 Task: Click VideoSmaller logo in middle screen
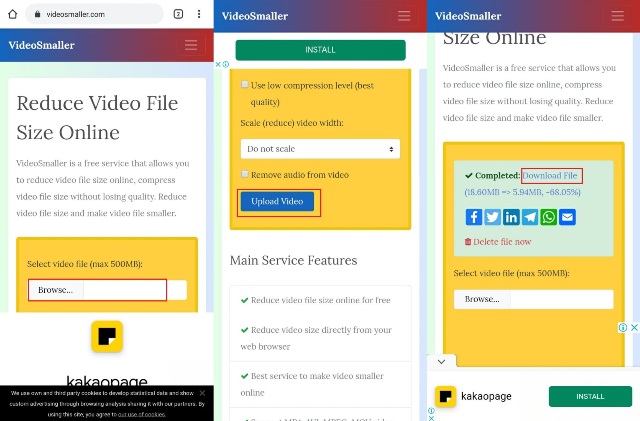255,16
